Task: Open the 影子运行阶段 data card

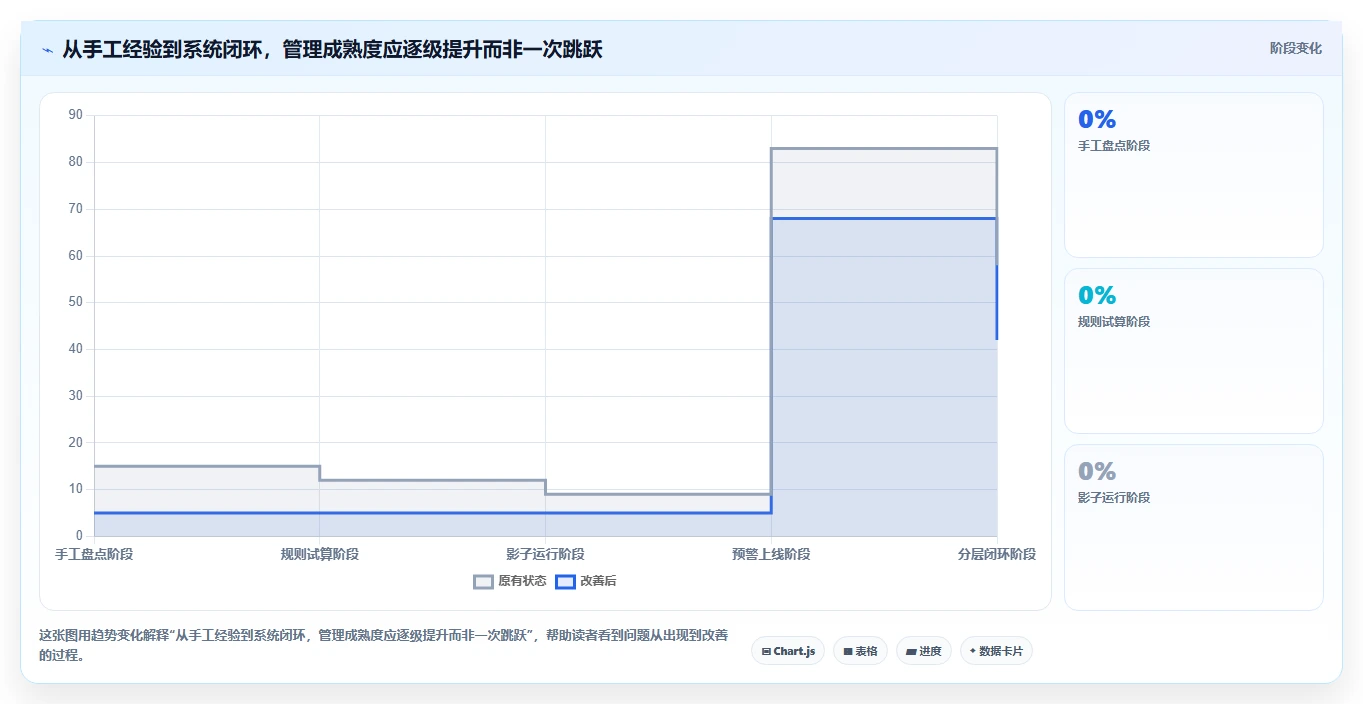Action: 1194,527
